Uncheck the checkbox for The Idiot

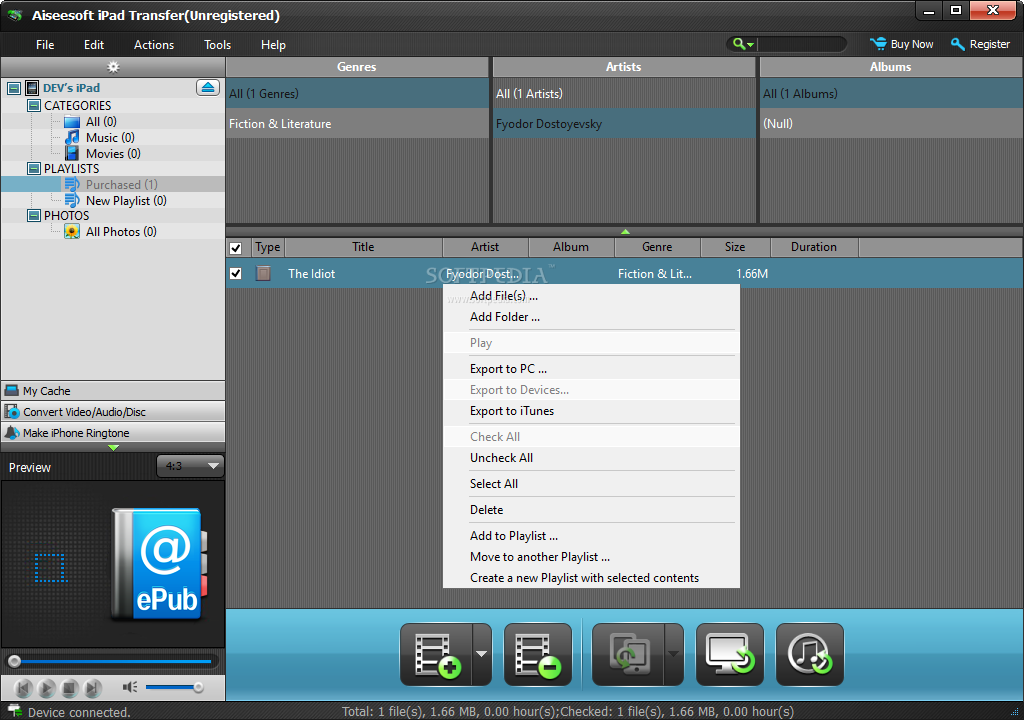click(236, 273)
